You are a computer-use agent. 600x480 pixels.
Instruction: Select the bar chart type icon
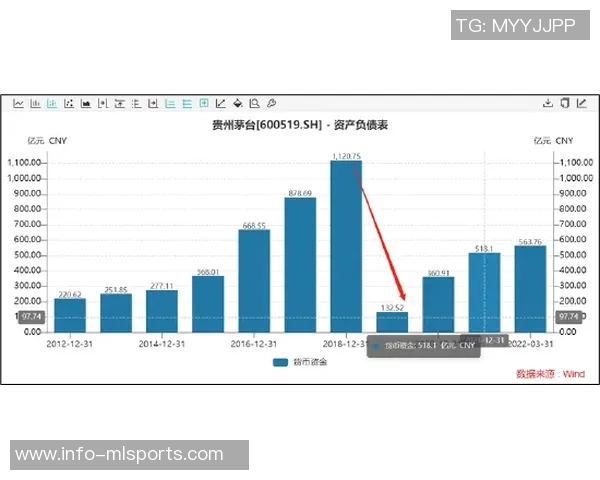(x=35, y=103)
